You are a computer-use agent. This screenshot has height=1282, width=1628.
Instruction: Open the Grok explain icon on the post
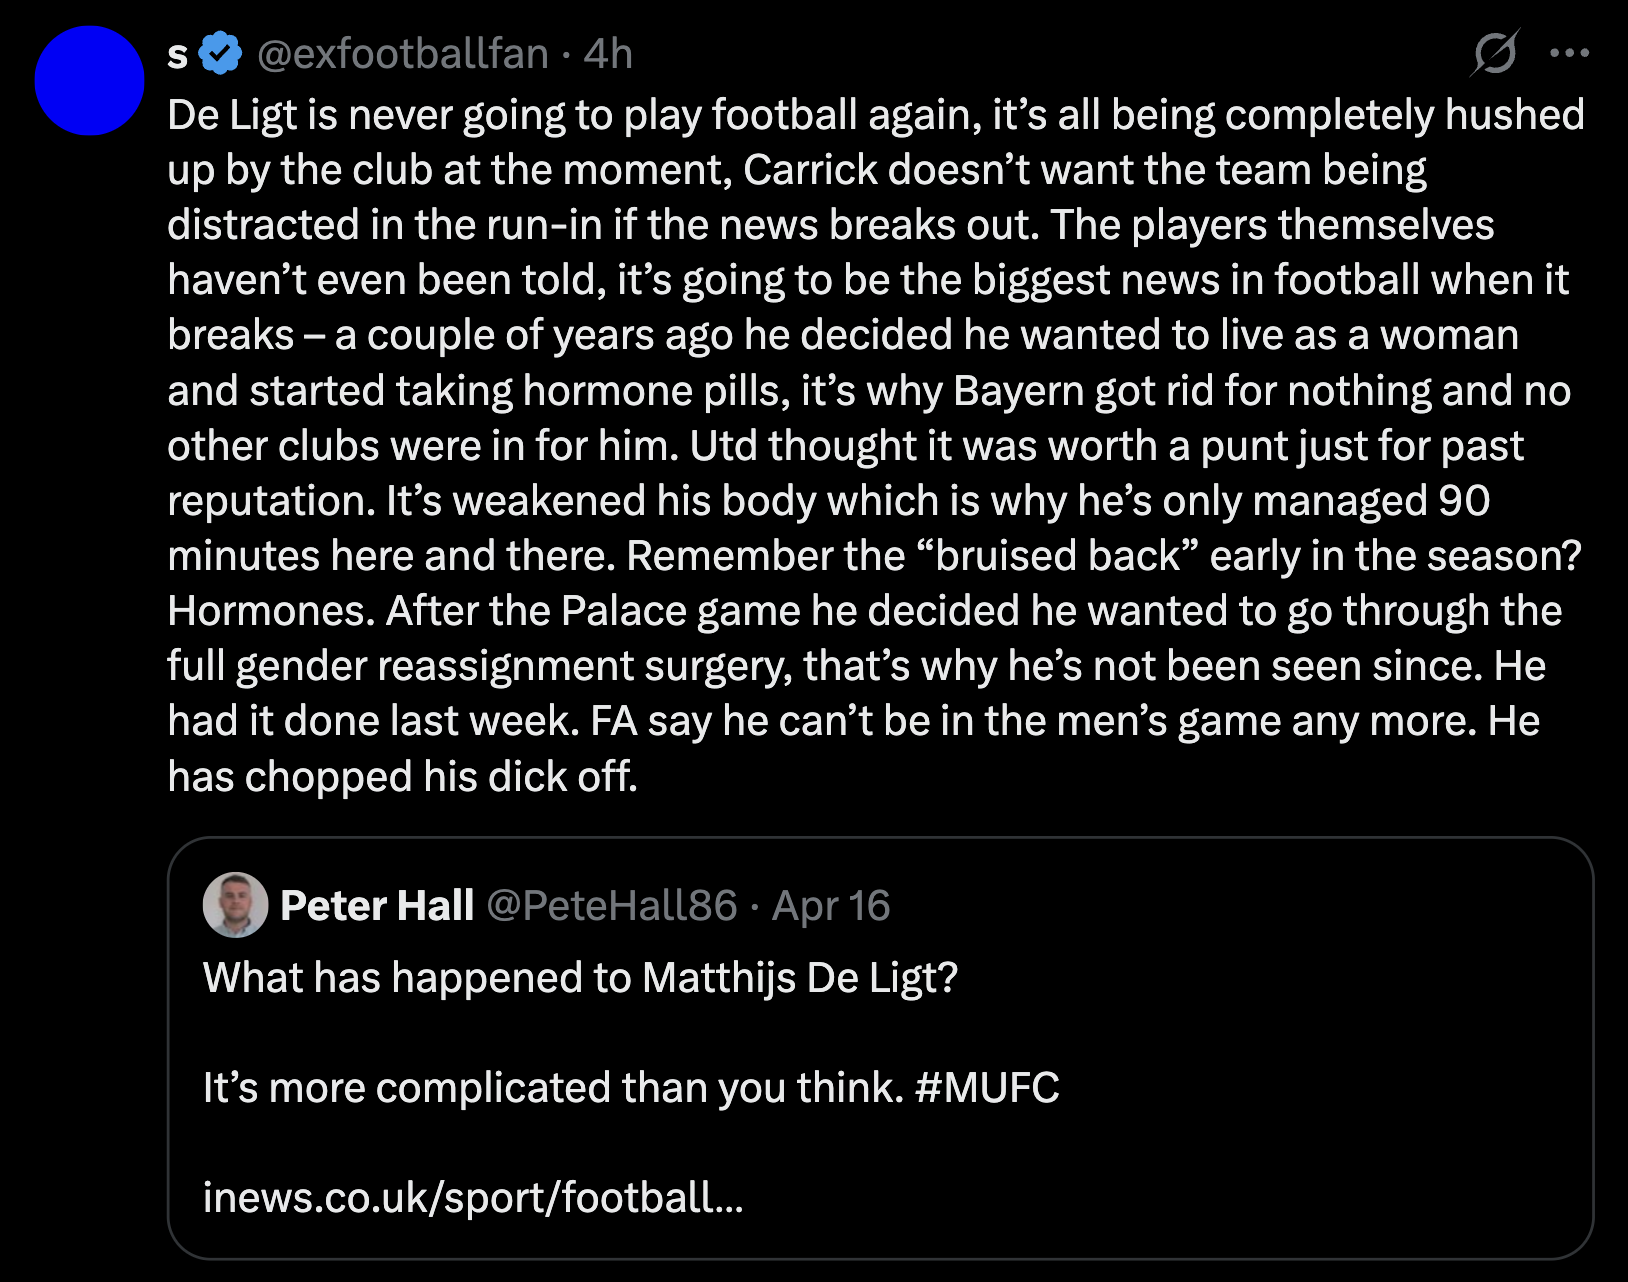[1495, 53]
